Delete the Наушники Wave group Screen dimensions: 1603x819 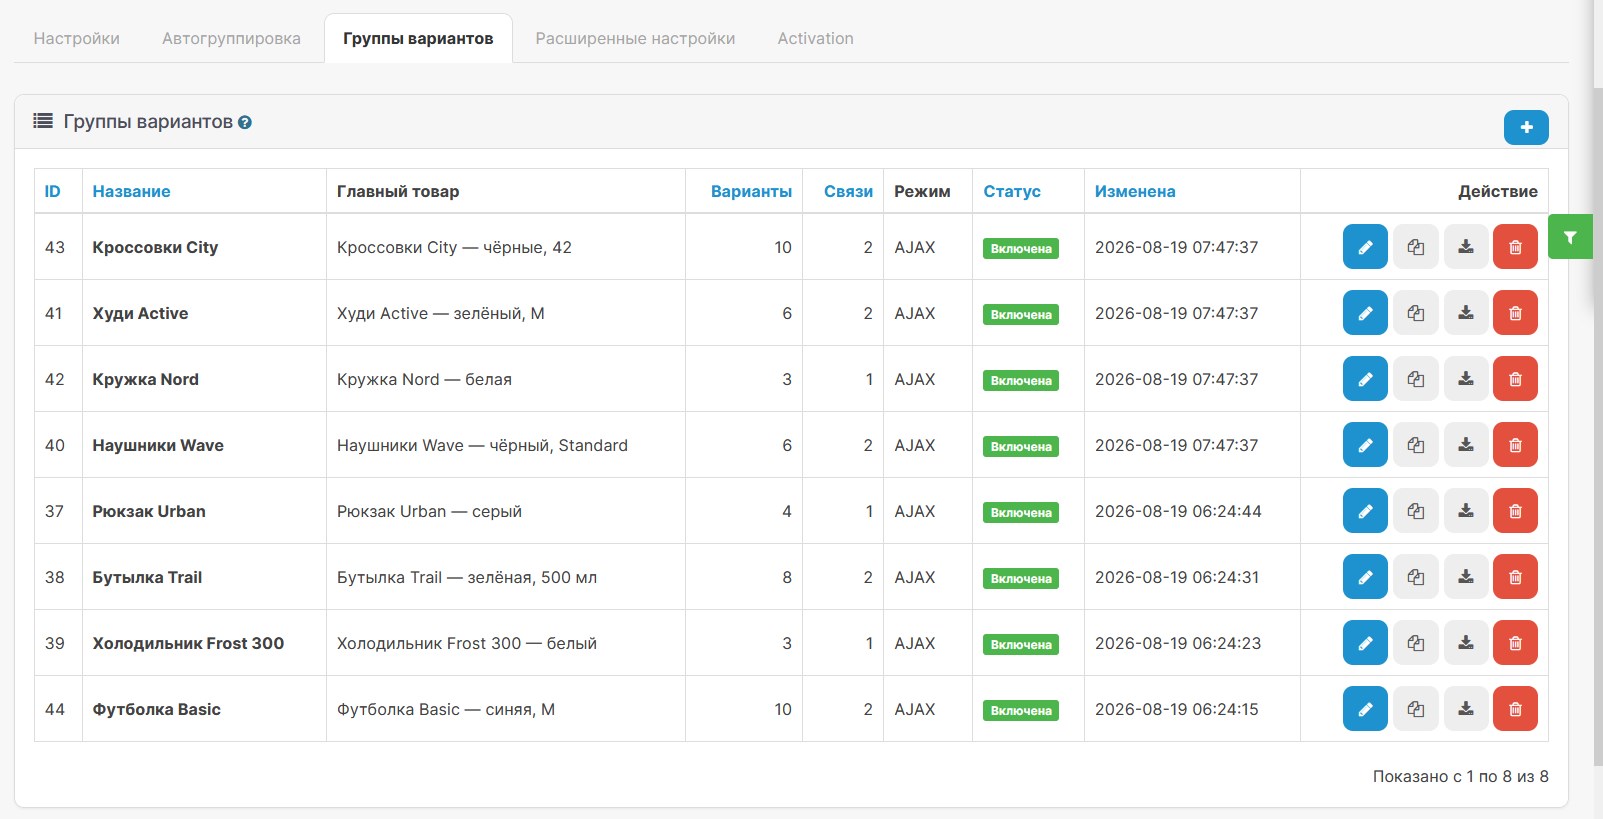point(1515,445)
